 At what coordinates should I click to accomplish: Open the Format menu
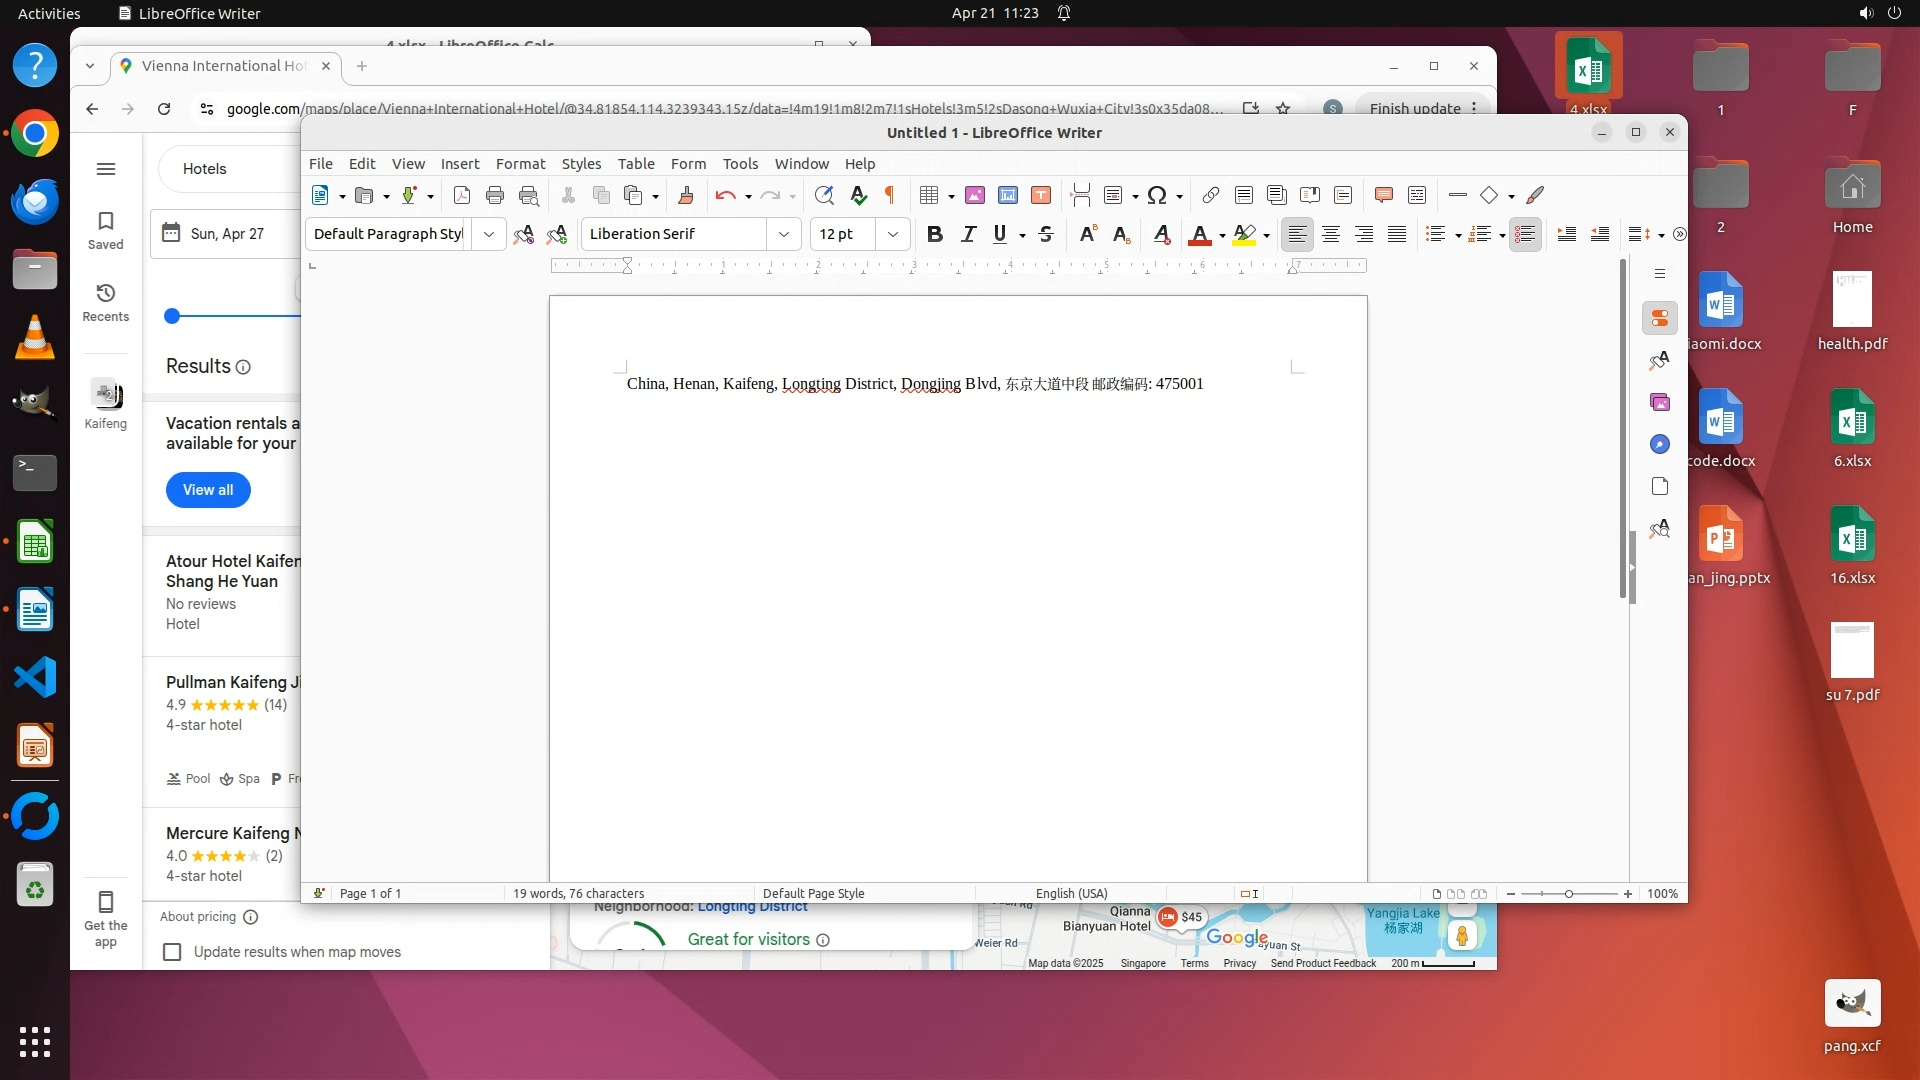[520, 164]
